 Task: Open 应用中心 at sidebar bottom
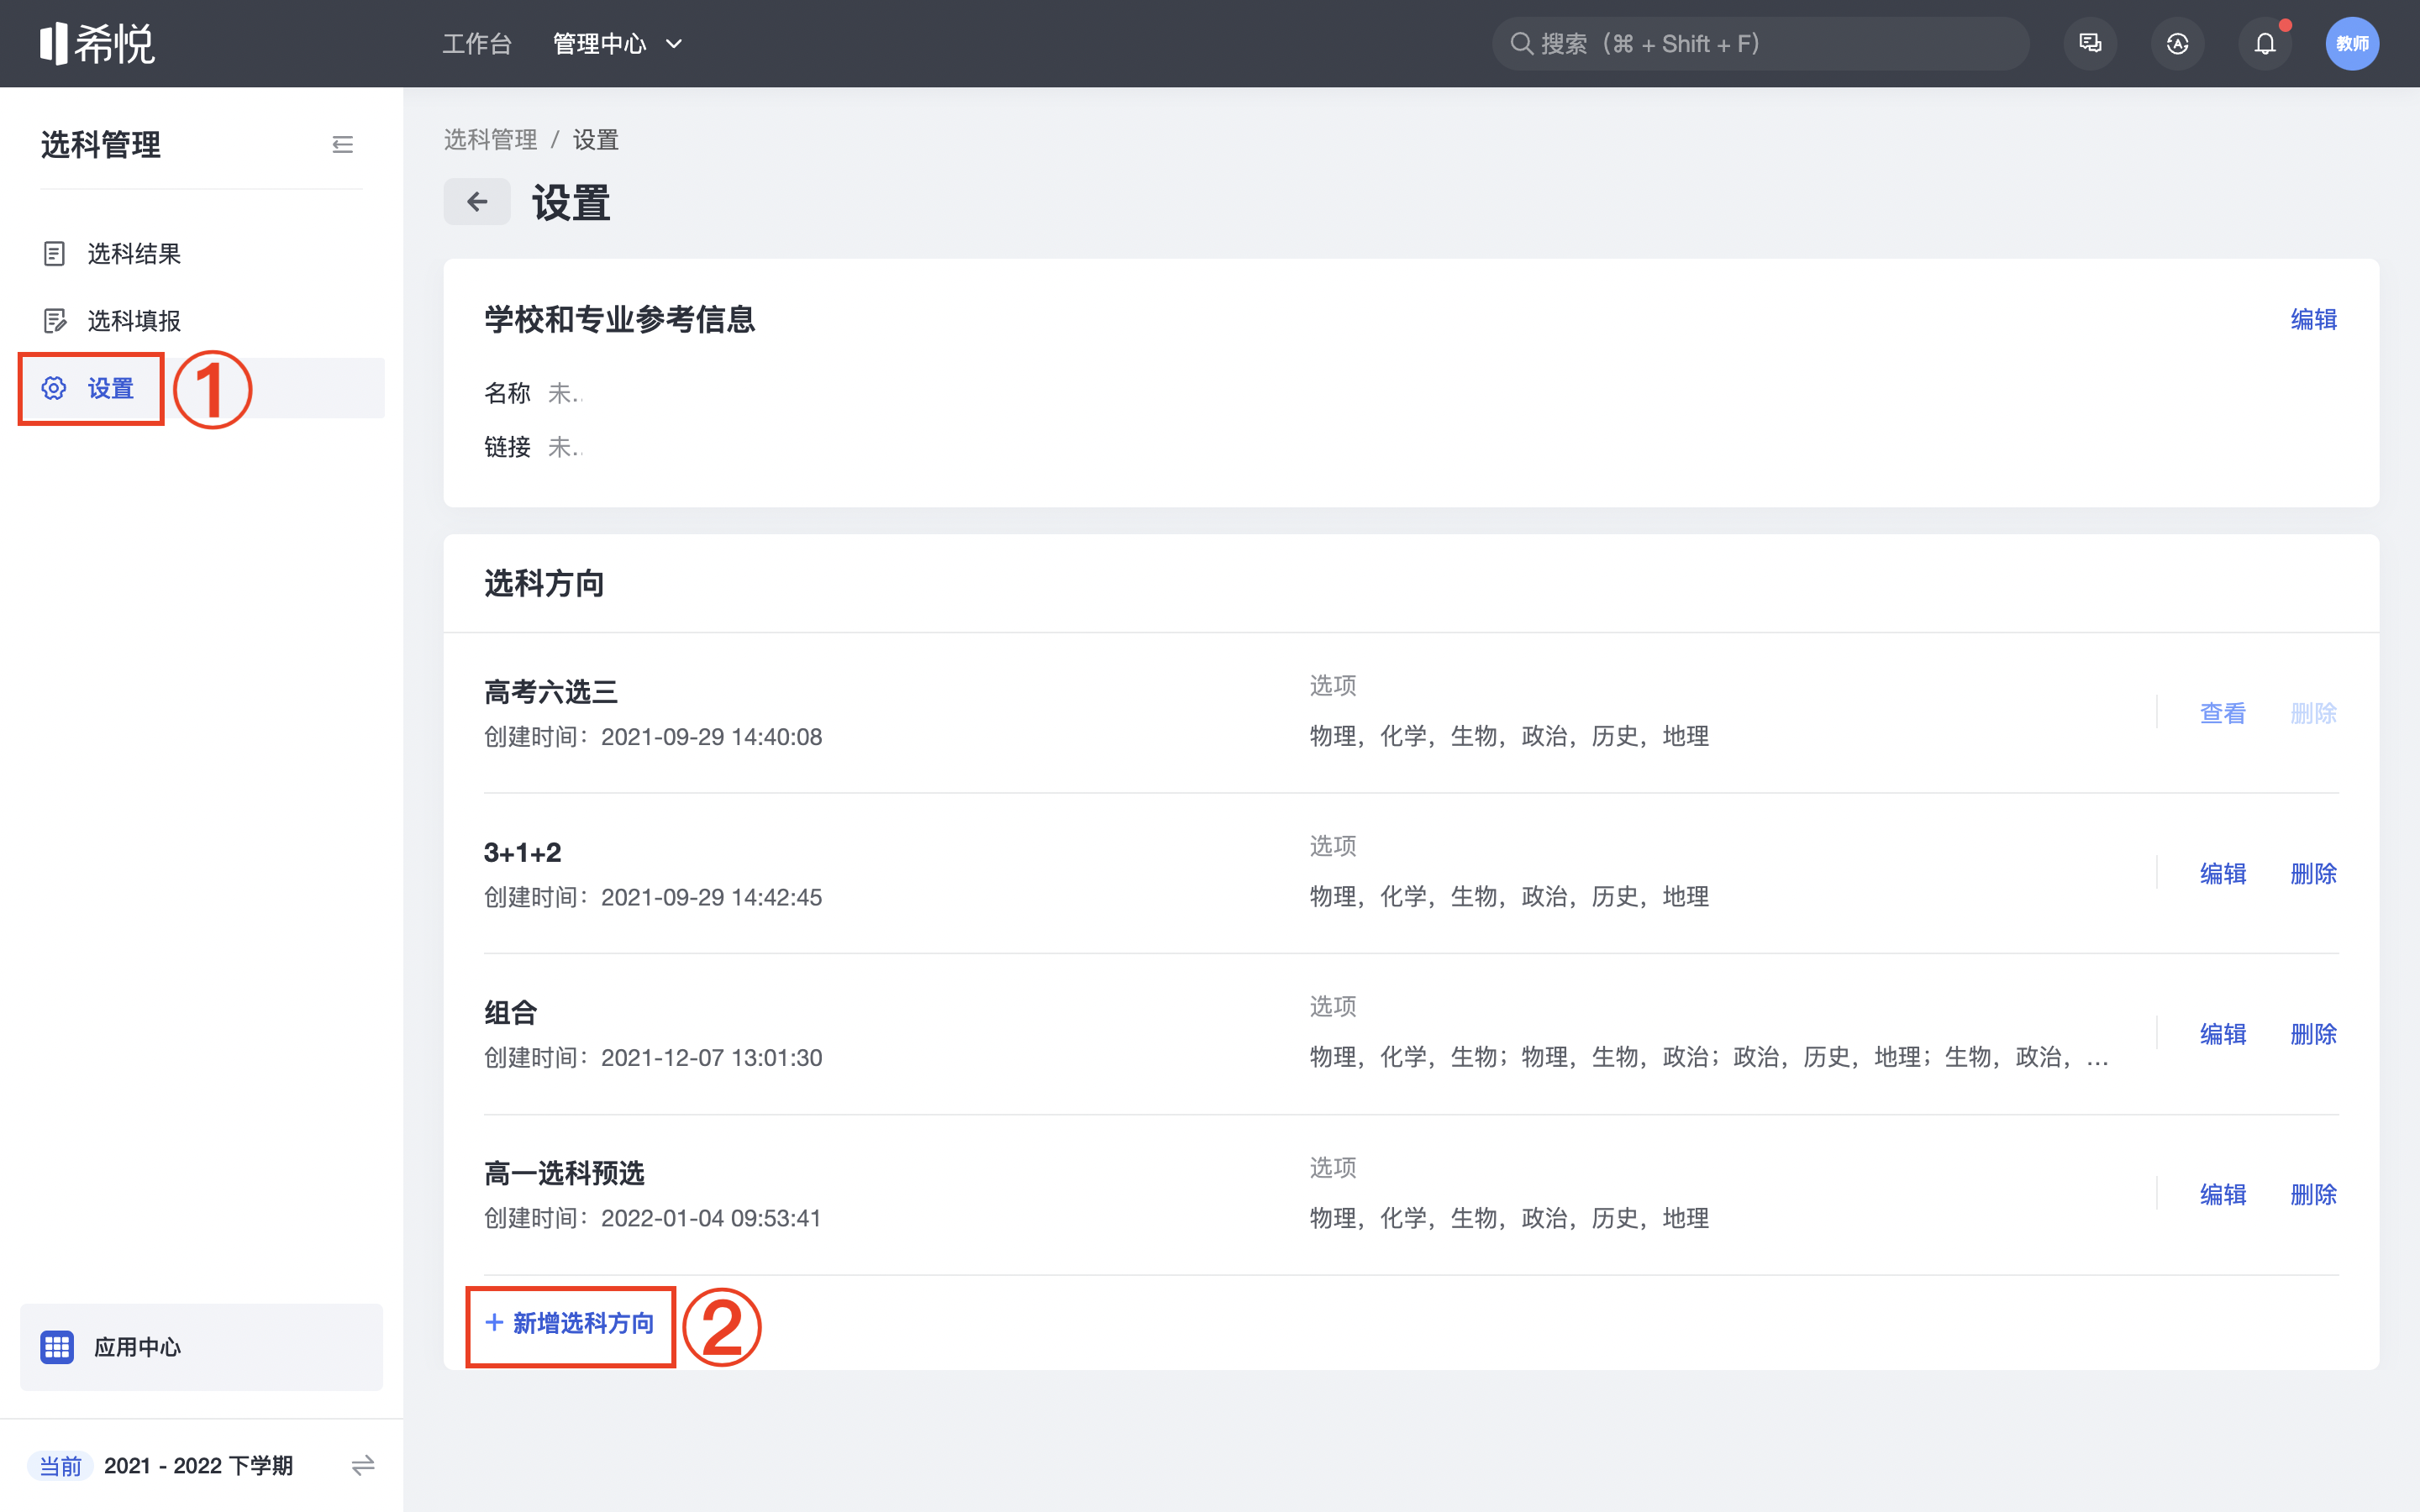(x=201, y=1347)
